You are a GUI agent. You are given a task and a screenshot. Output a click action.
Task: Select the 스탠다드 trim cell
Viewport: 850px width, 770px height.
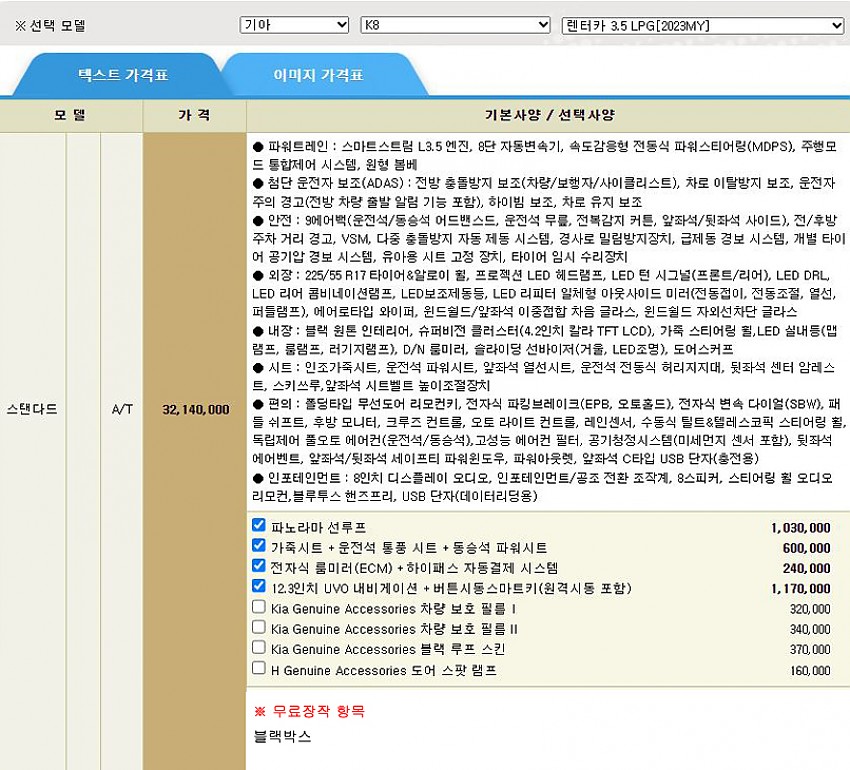tap(32, 409)
